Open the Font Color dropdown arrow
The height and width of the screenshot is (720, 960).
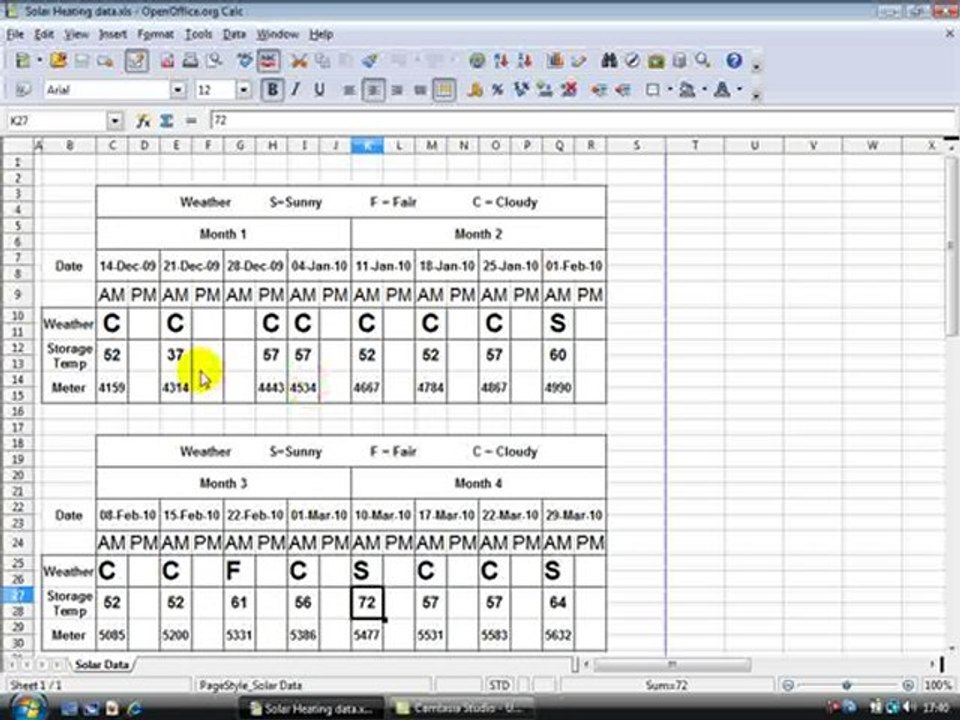click(x=740, y=90)
